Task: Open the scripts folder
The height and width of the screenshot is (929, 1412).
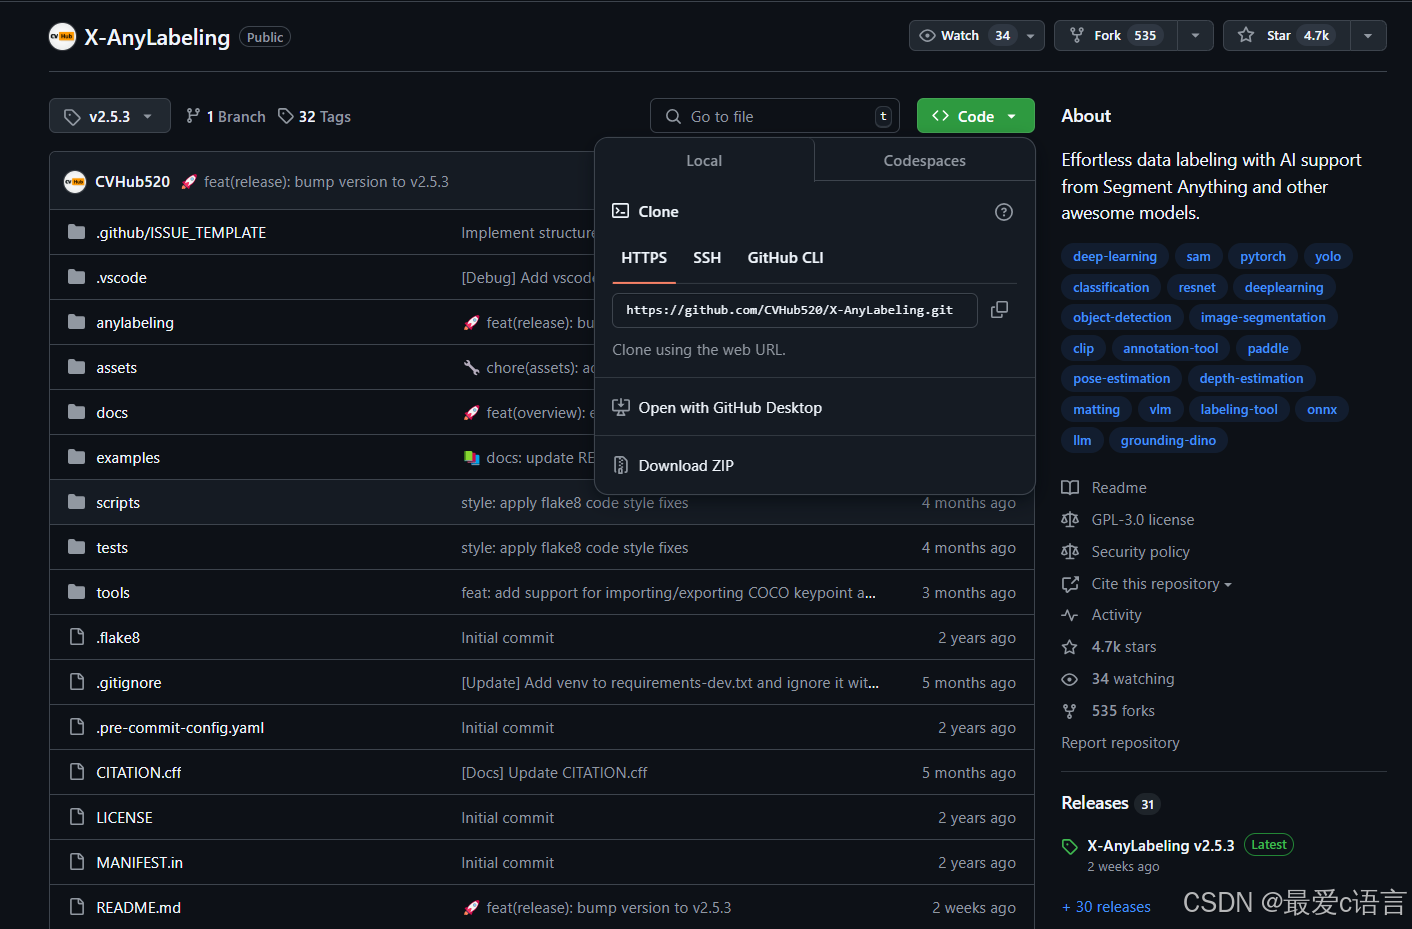Action: click(118, 503)
